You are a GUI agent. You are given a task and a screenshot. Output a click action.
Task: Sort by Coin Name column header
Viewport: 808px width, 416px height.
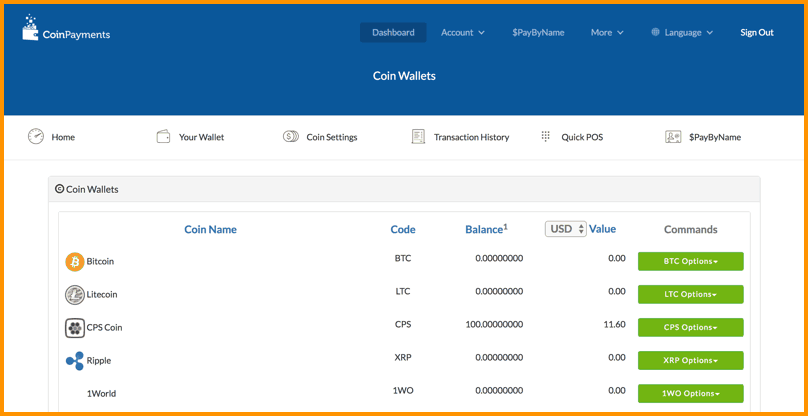click(210, 229)
